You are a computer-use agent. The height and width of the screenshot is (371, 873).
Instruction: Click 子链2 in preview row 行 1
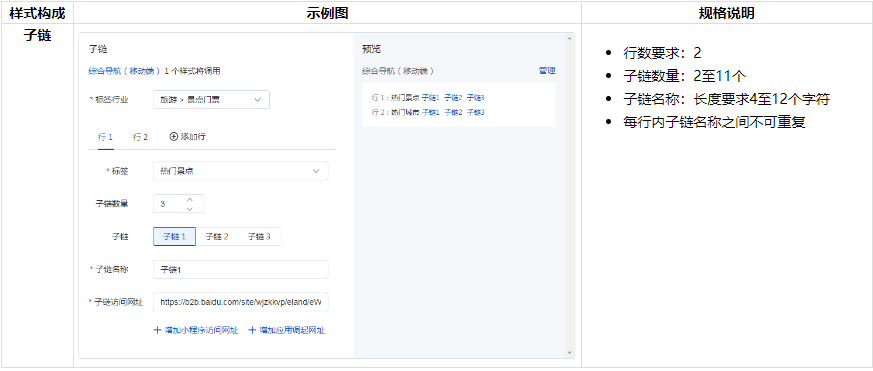[x=453, y=97]
